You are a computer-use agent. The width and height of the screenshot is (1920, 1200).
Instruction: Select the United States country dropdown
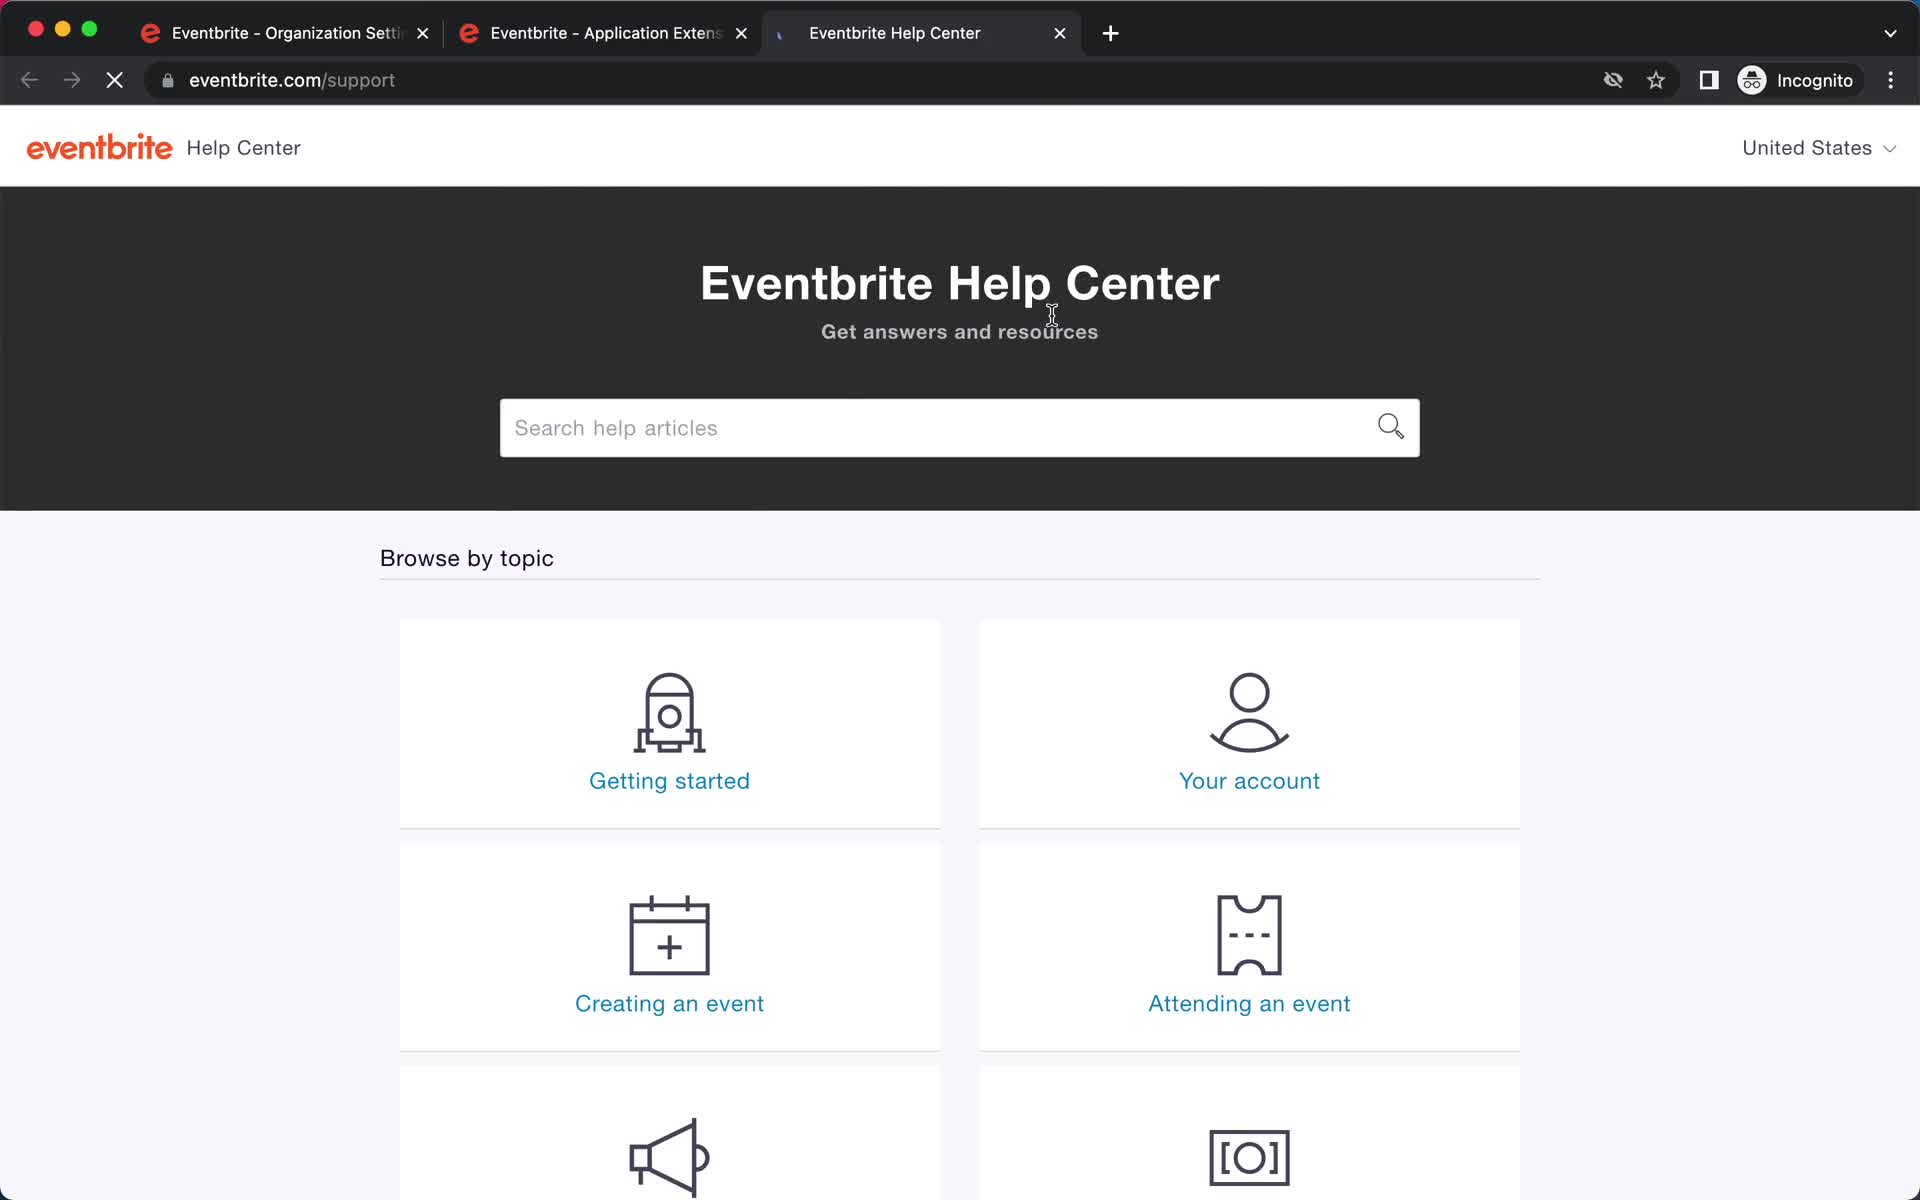1818,147
